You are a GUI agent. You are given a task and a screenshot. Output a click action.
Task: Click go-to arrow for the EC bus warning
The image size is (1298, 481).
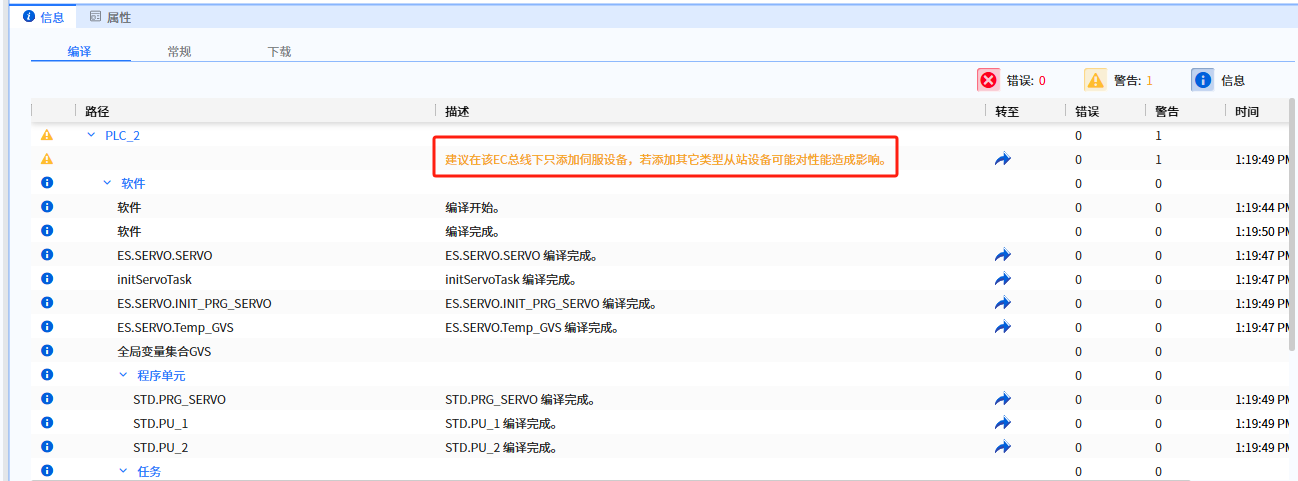point(1003,159)
